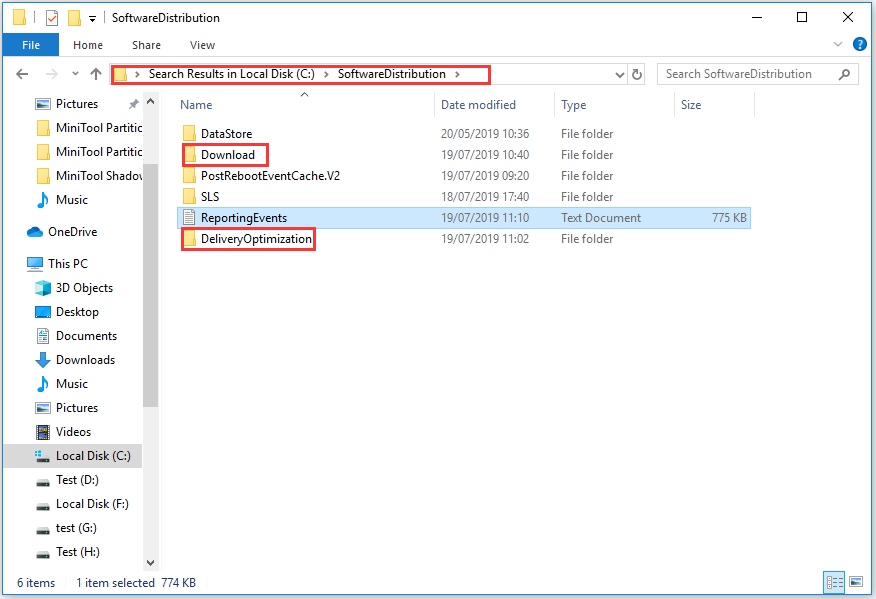This screenshot has width=876, height=599.
Task: Switch to Large icons view in status bar
Action: tap(856, 582)
